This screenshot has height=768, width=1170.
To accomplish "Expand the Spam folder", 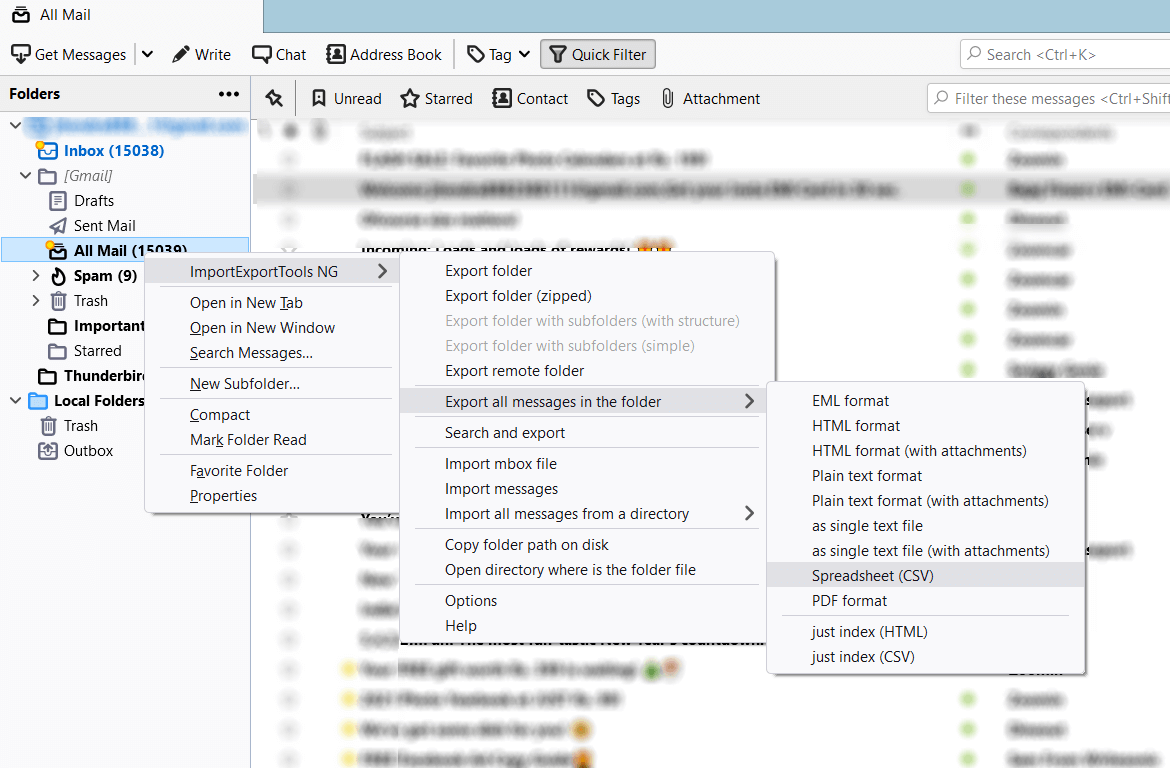I will coord(36,274).
